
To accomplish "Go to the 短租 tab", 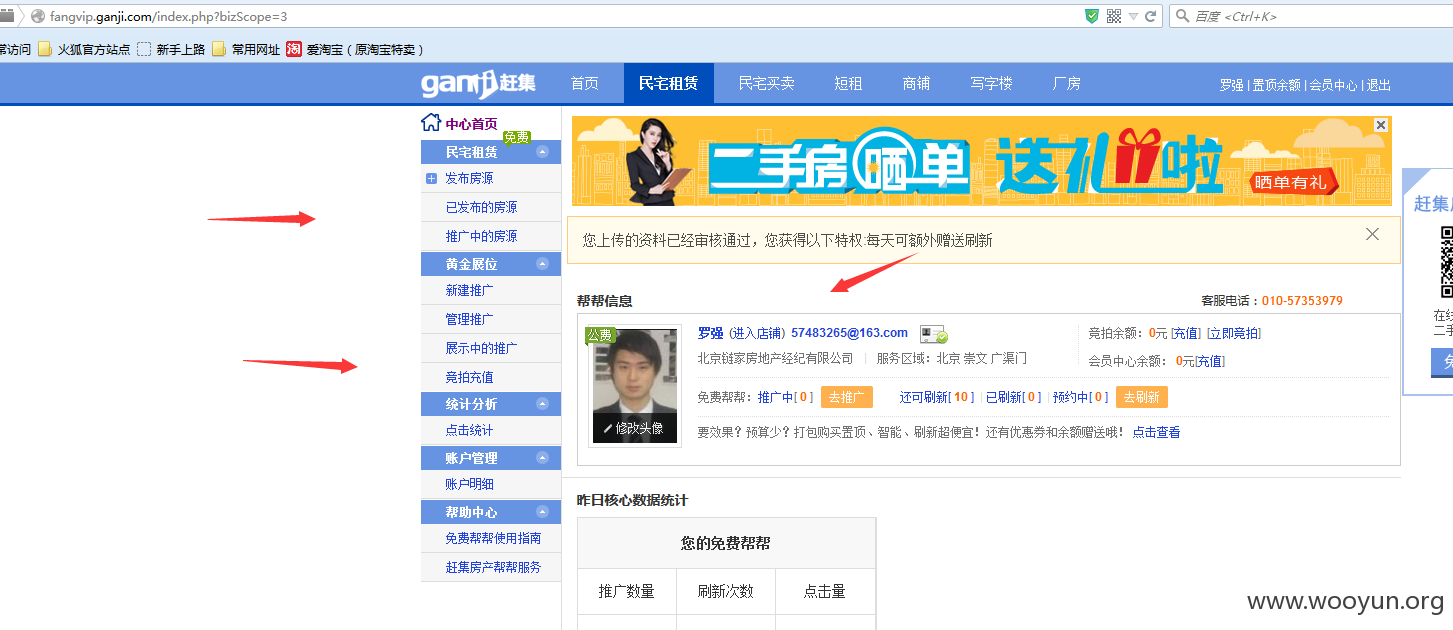I will click(848, 84).
